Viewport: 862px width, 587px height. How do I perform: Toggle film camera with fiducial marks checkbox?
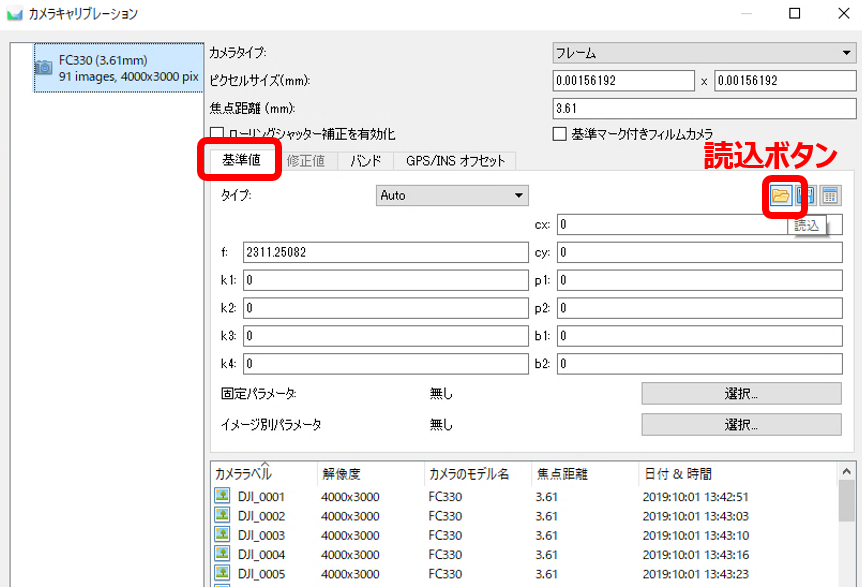pos(560,134)
